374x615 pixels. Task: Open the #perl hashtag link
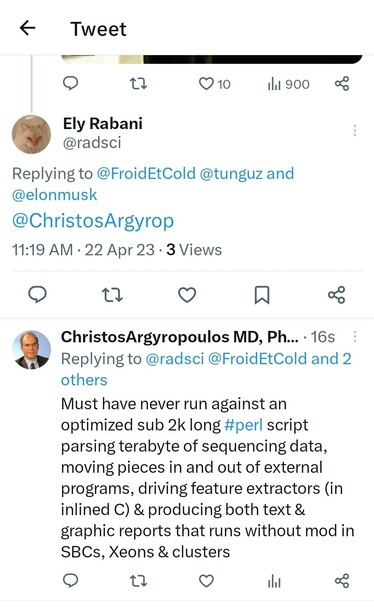243,425
